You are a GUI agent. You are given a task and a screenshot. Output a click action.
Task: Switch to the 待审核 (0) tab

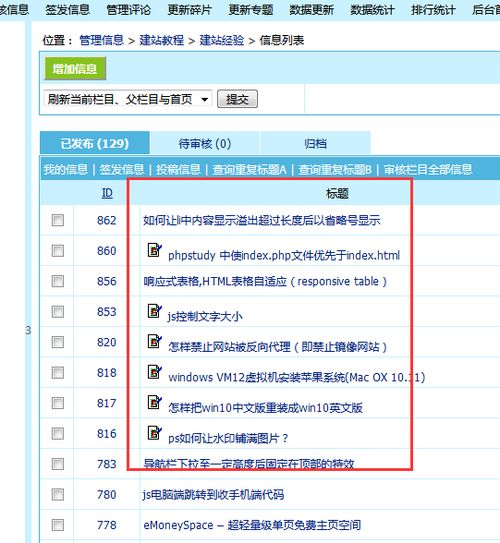coord(205,143)
